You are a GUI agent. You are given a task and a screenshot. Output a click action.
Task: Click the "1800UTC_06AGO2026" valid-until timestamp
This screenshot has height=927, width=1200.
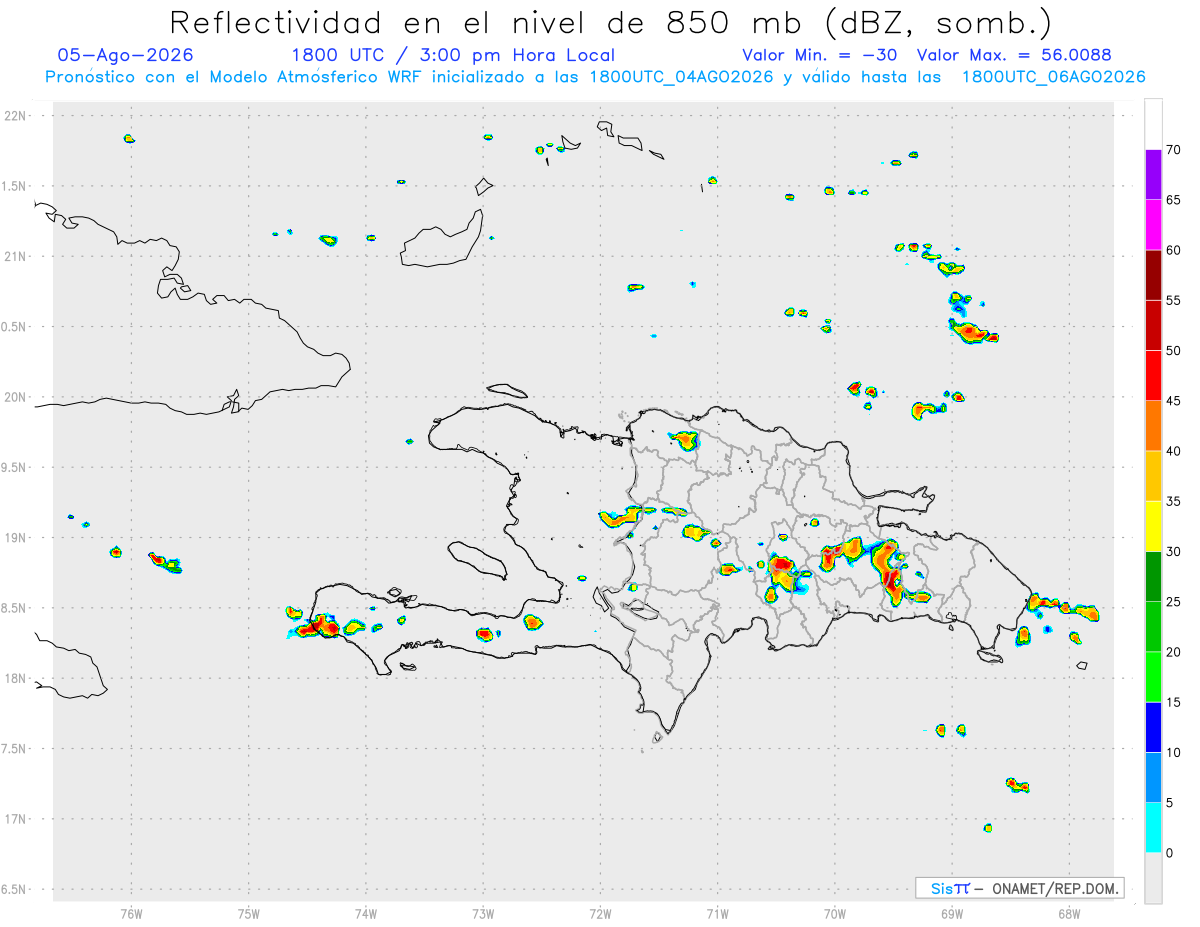[x=1053, y=77]
